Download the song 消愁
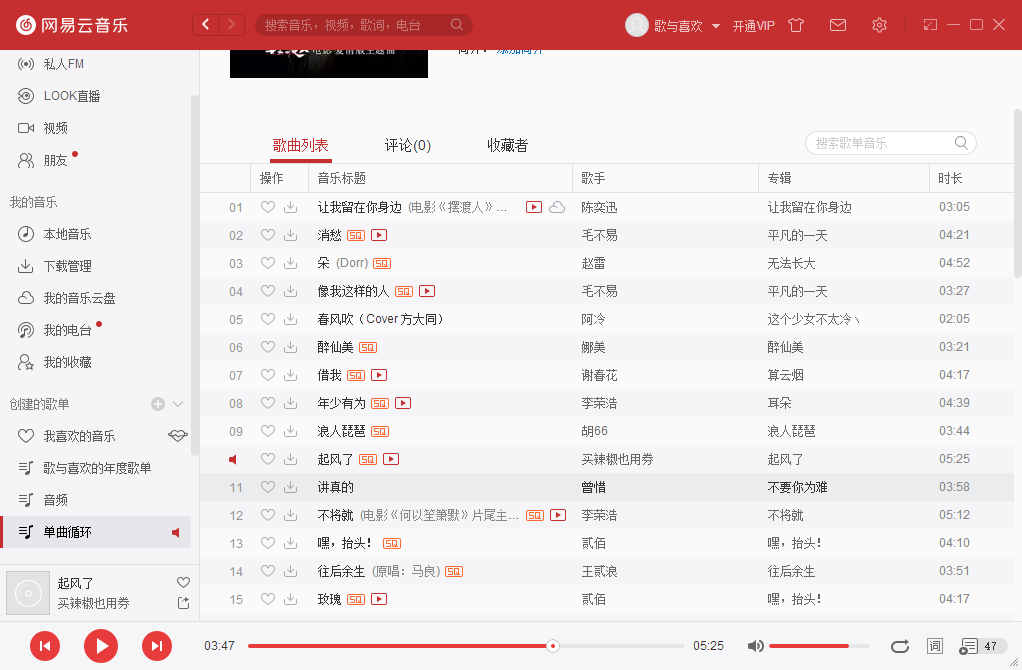 pos(291,235)
